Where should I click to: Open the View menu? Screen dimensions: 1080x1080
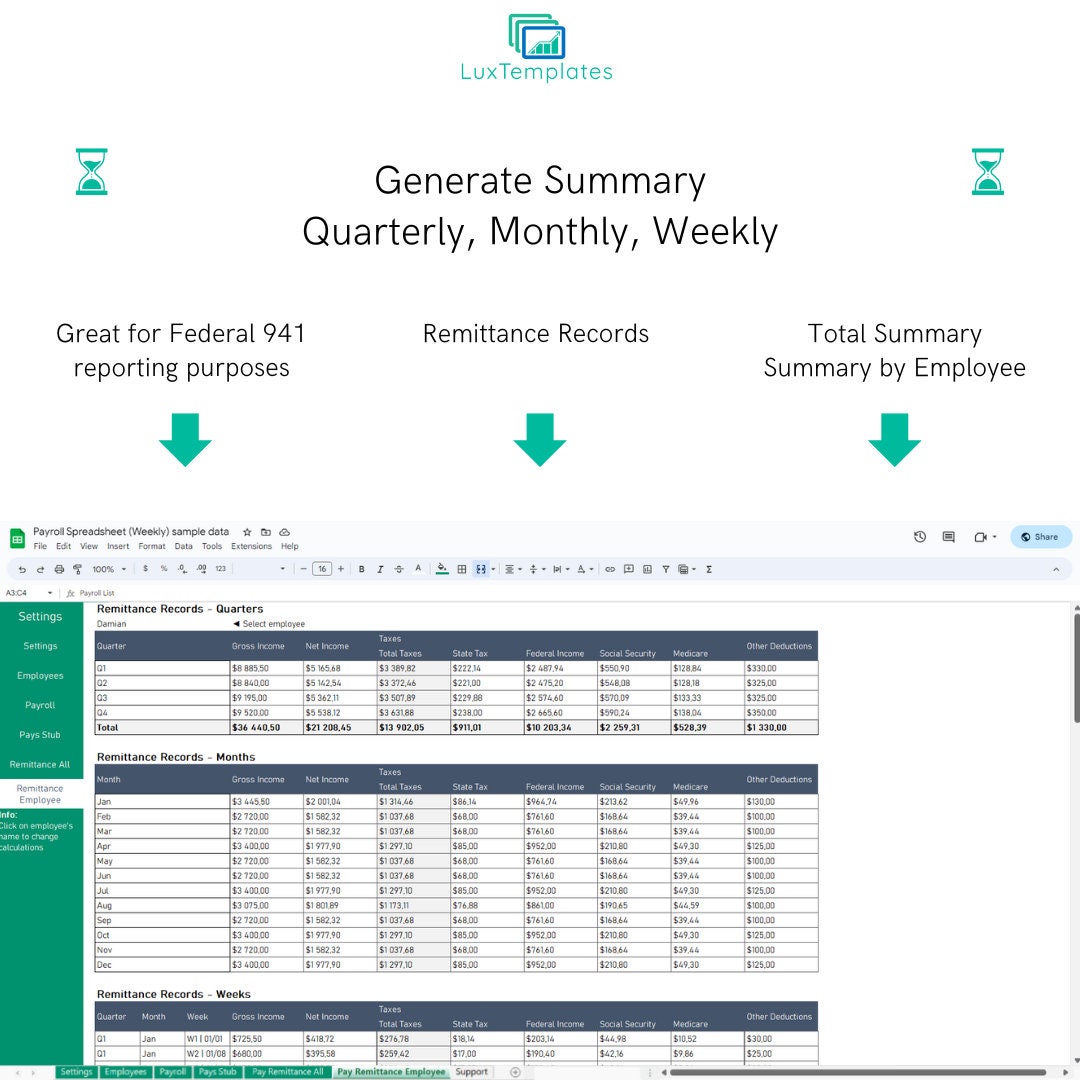[x=89, y=546]
